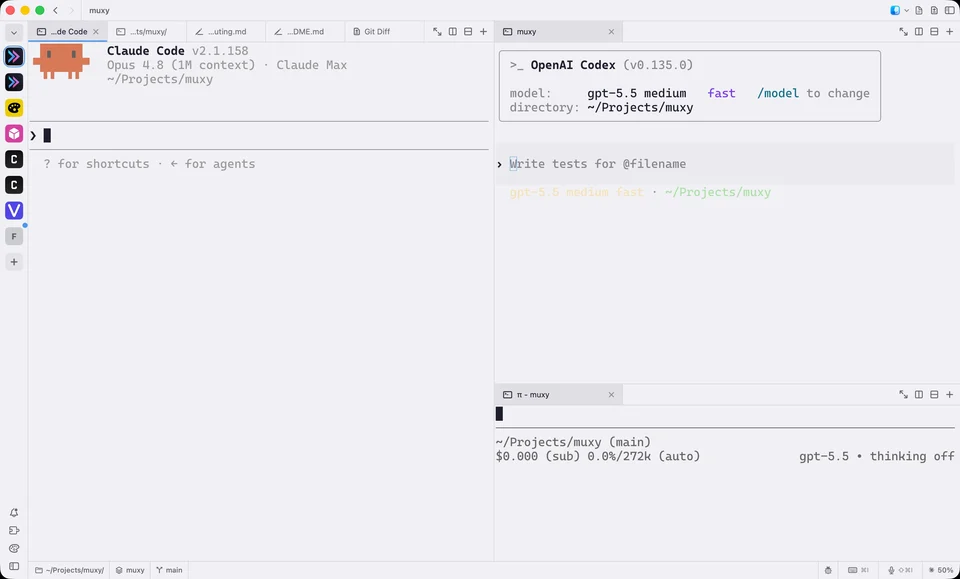This screenshot has width=960, height=579.
Task: Open the main branch selector in status bar
Action: click(x=170, y=570)
